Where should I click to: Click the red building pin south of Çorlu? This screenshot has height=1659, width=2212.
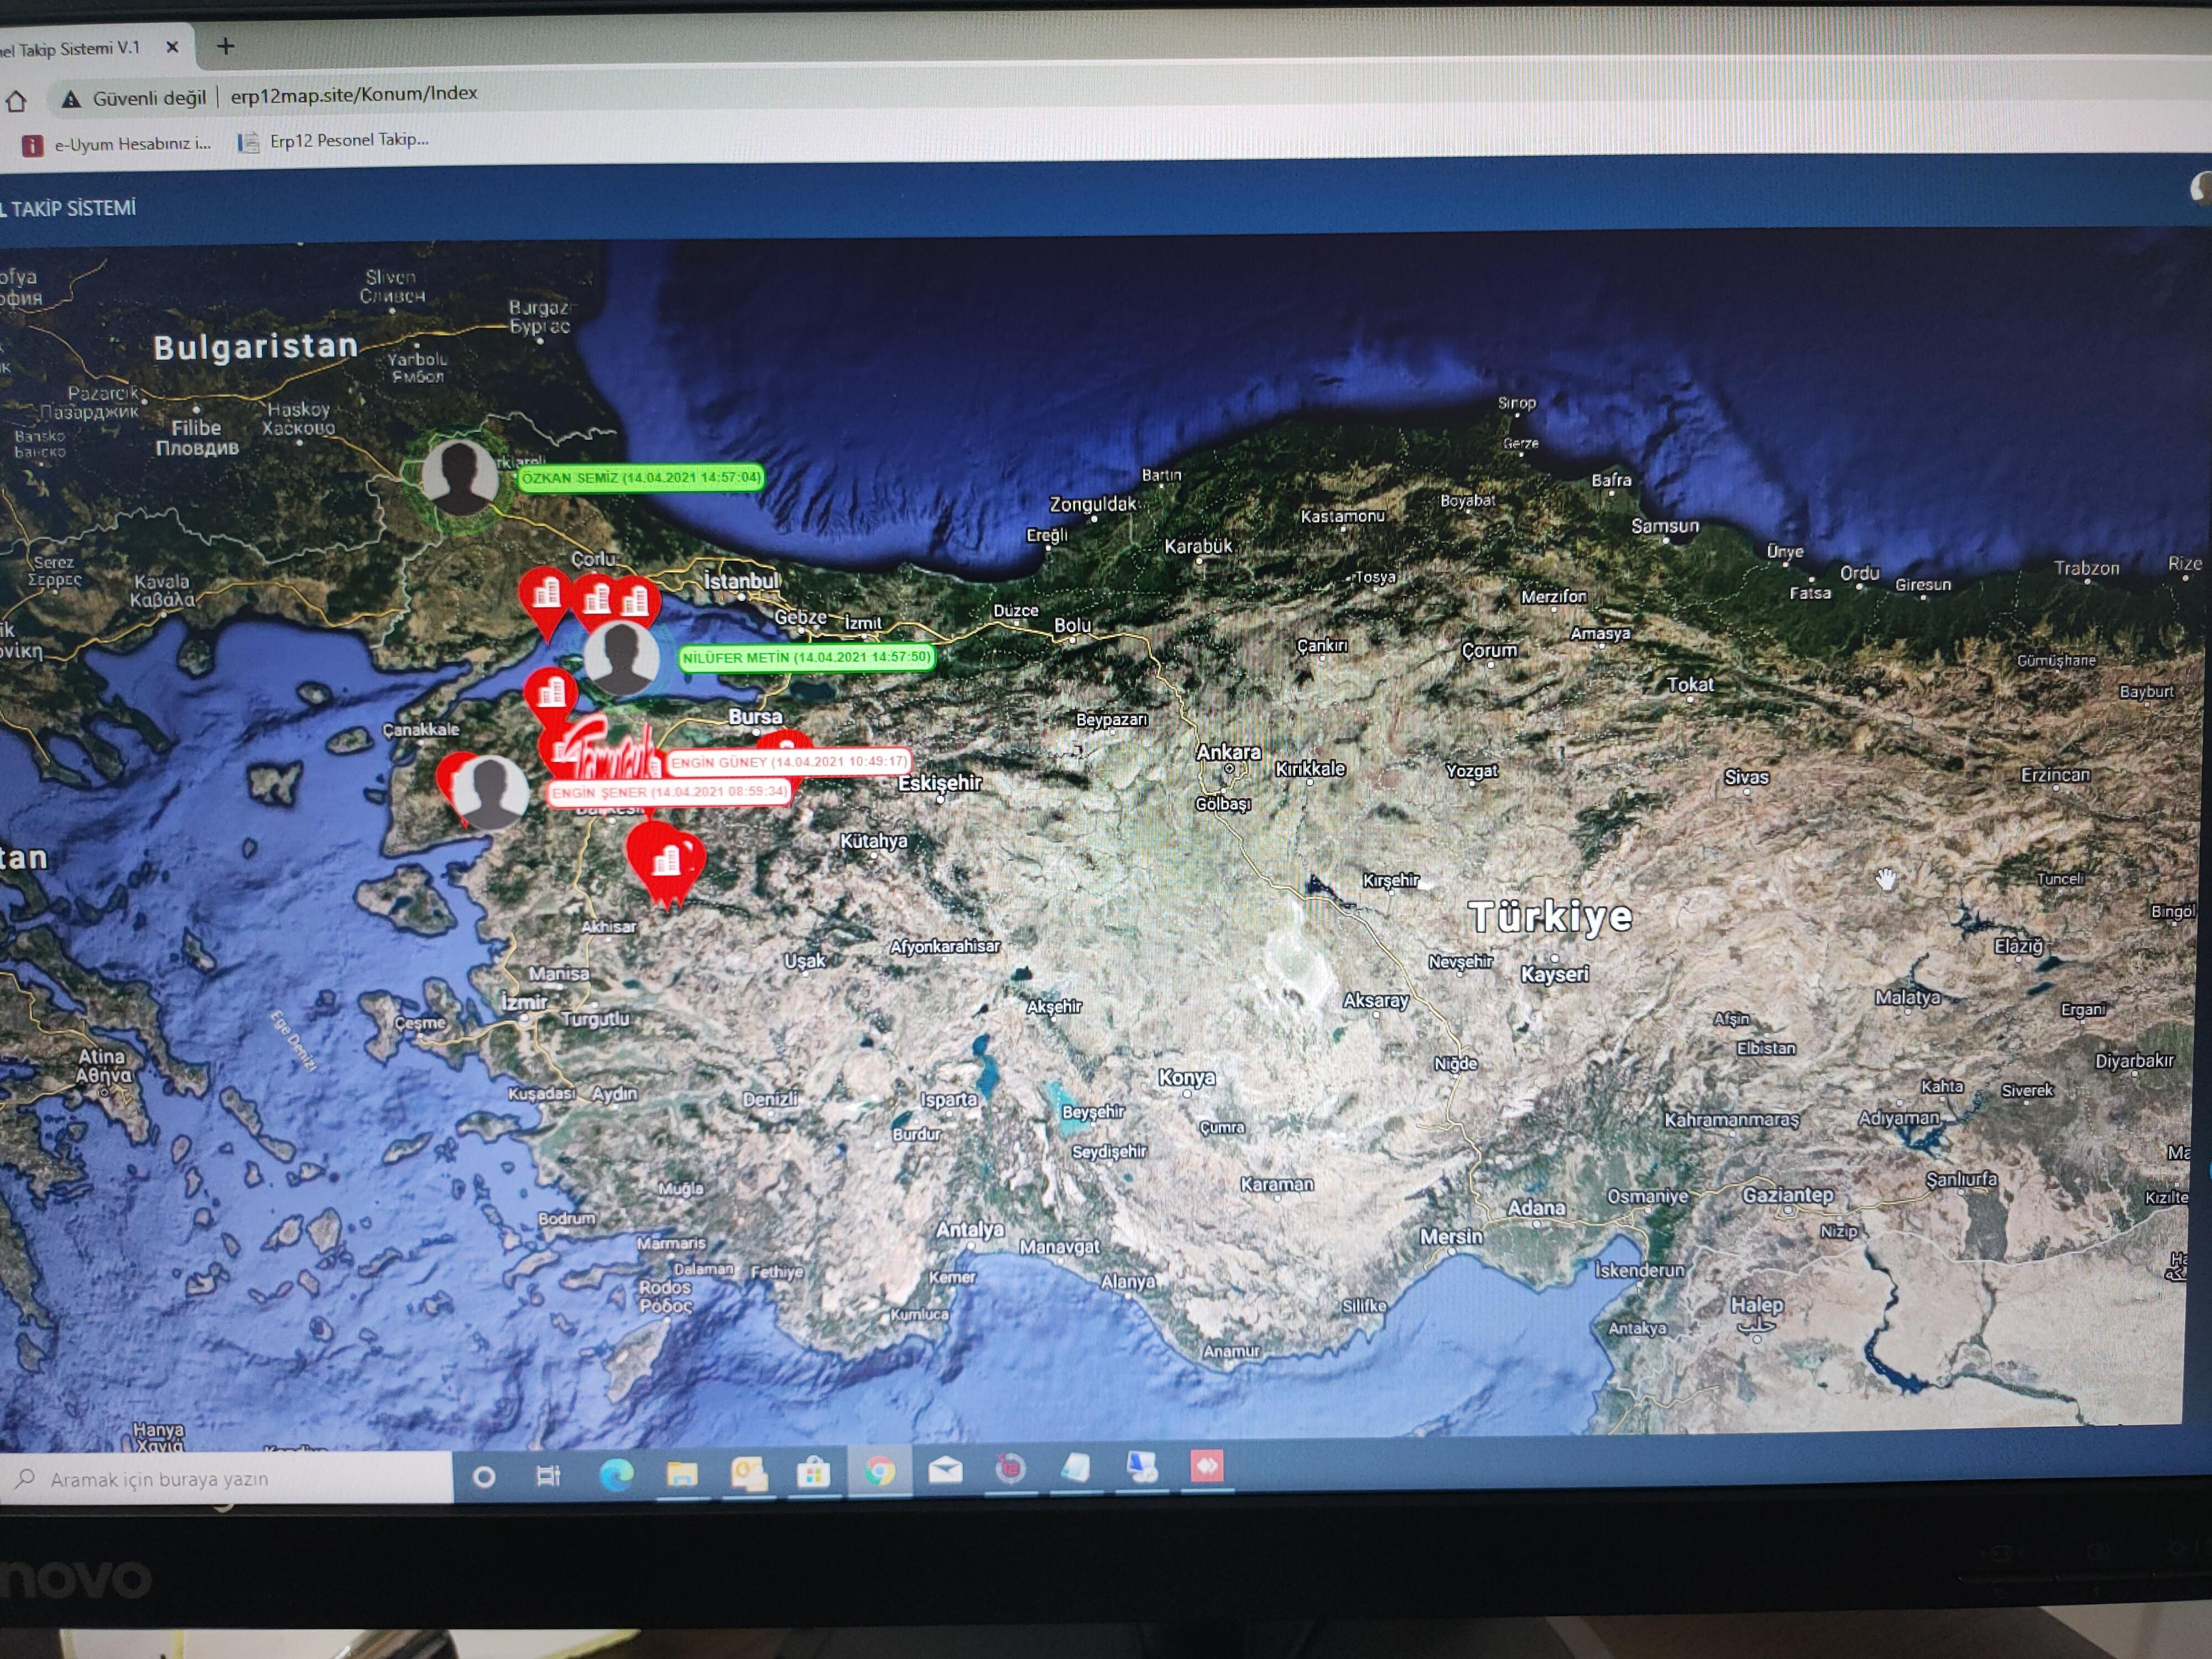coord(546,597)
